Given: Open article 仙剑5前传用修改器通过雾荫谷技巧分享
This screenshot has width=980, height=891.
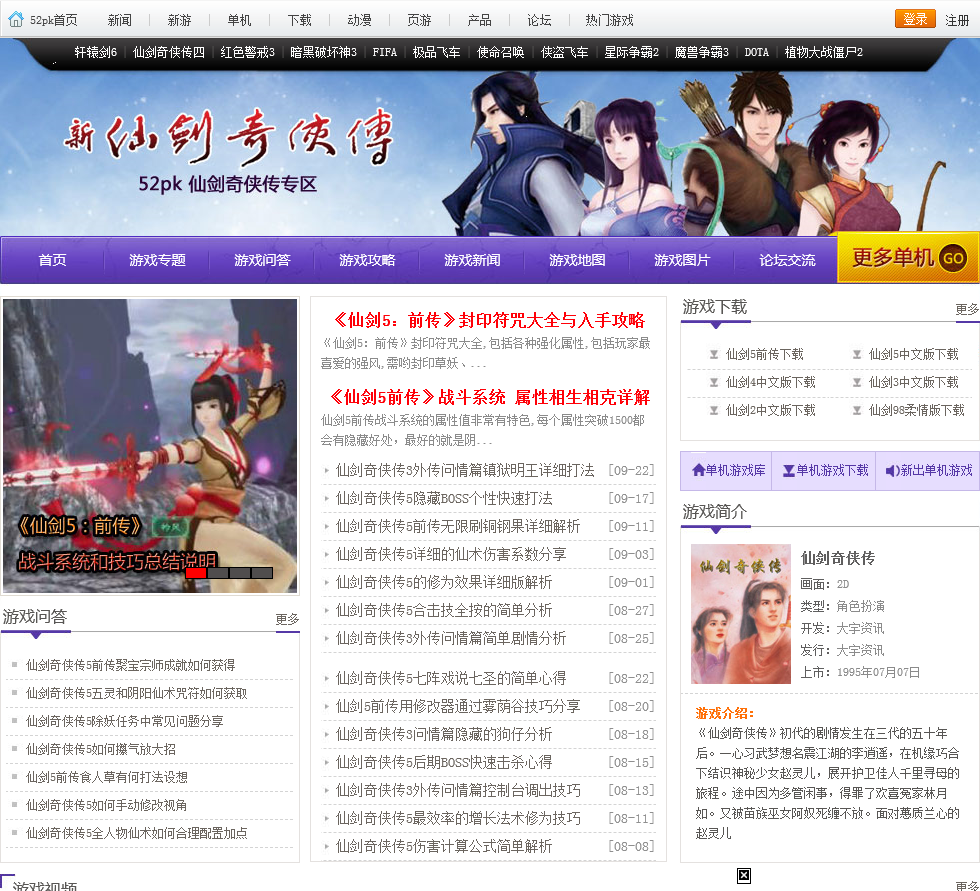Looking at the screenshot, I should point(458,706).
